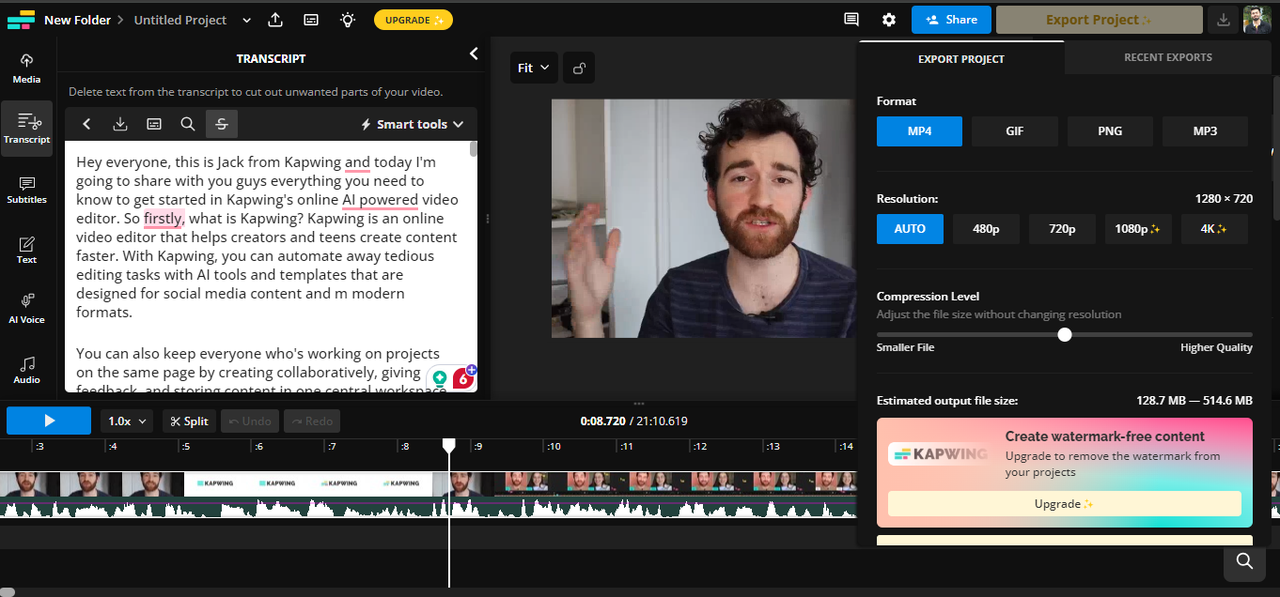Click the Share button
1280x597 pixels.
point(951,20)
